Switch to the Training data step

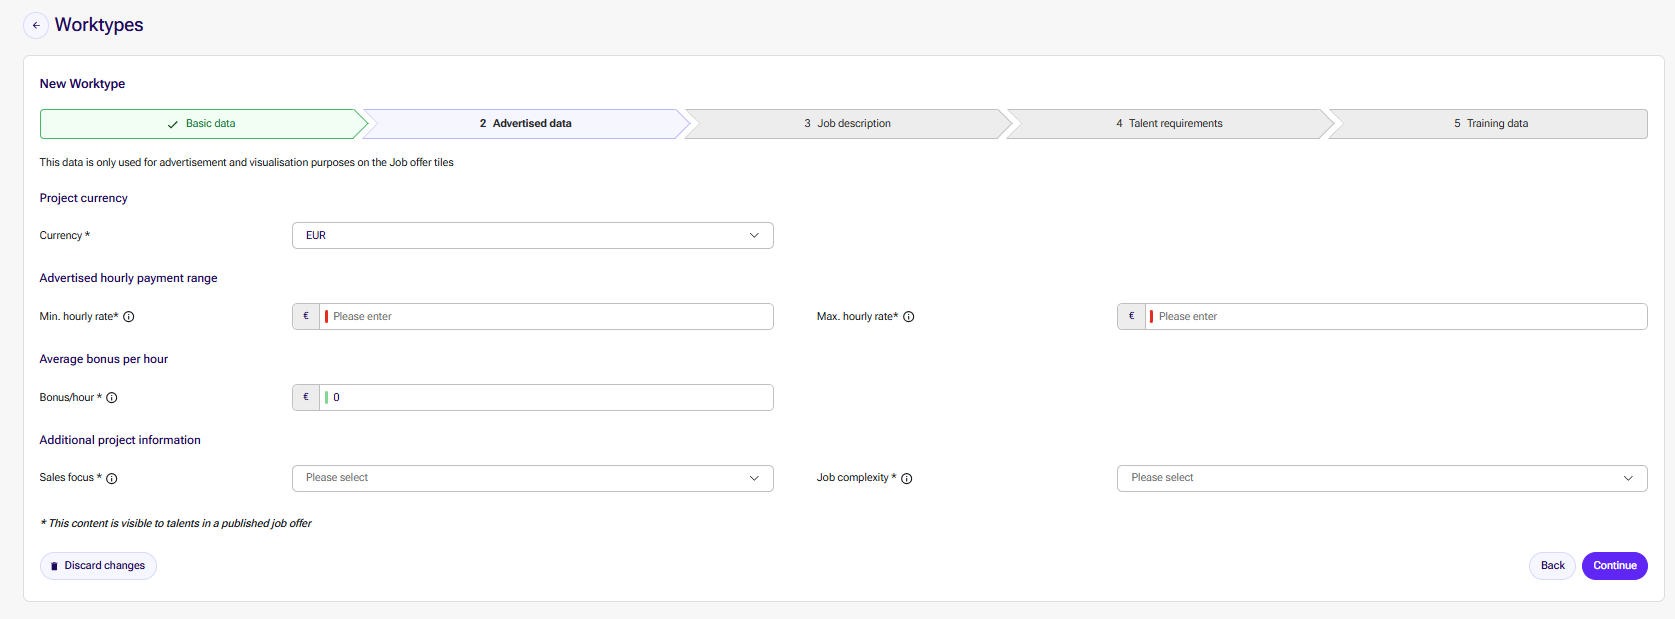1490,124
